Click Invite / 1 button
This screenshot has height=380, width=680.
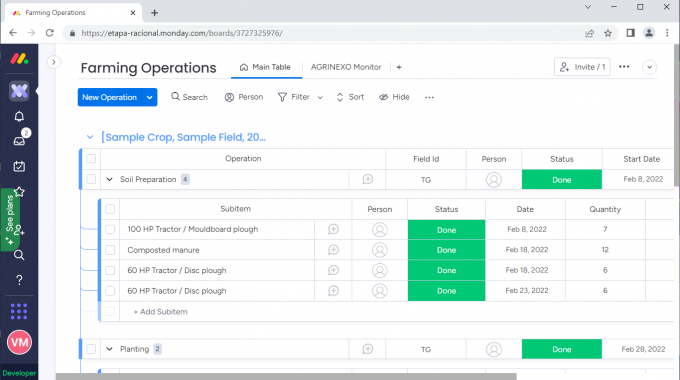coord(582,67)
